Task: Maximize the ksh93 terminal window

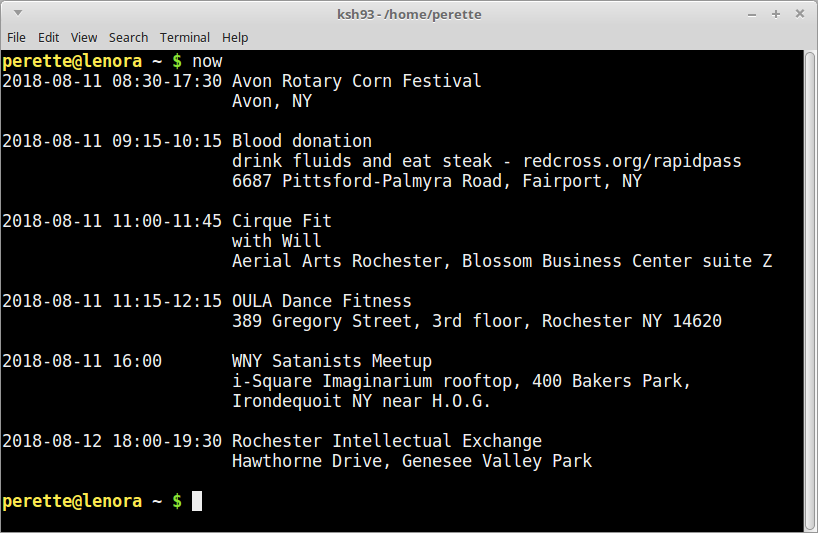Action: [x=776, y=14]
